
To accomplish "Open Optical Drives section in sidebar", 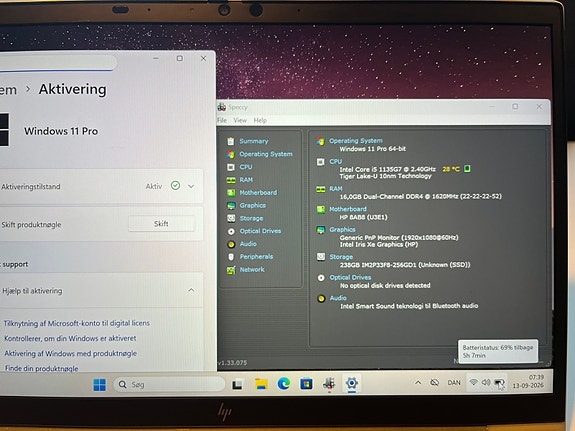I will [260, 231].
